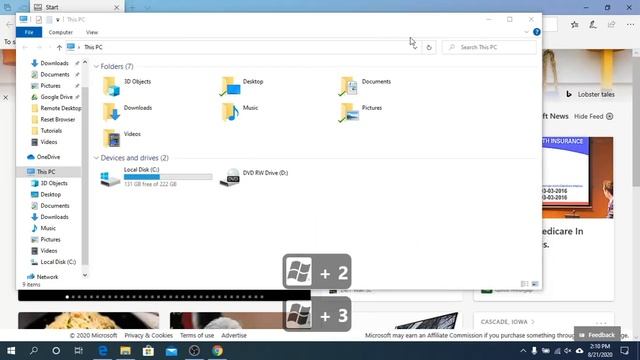Open Edge favorites star icon

pos(575,25)
